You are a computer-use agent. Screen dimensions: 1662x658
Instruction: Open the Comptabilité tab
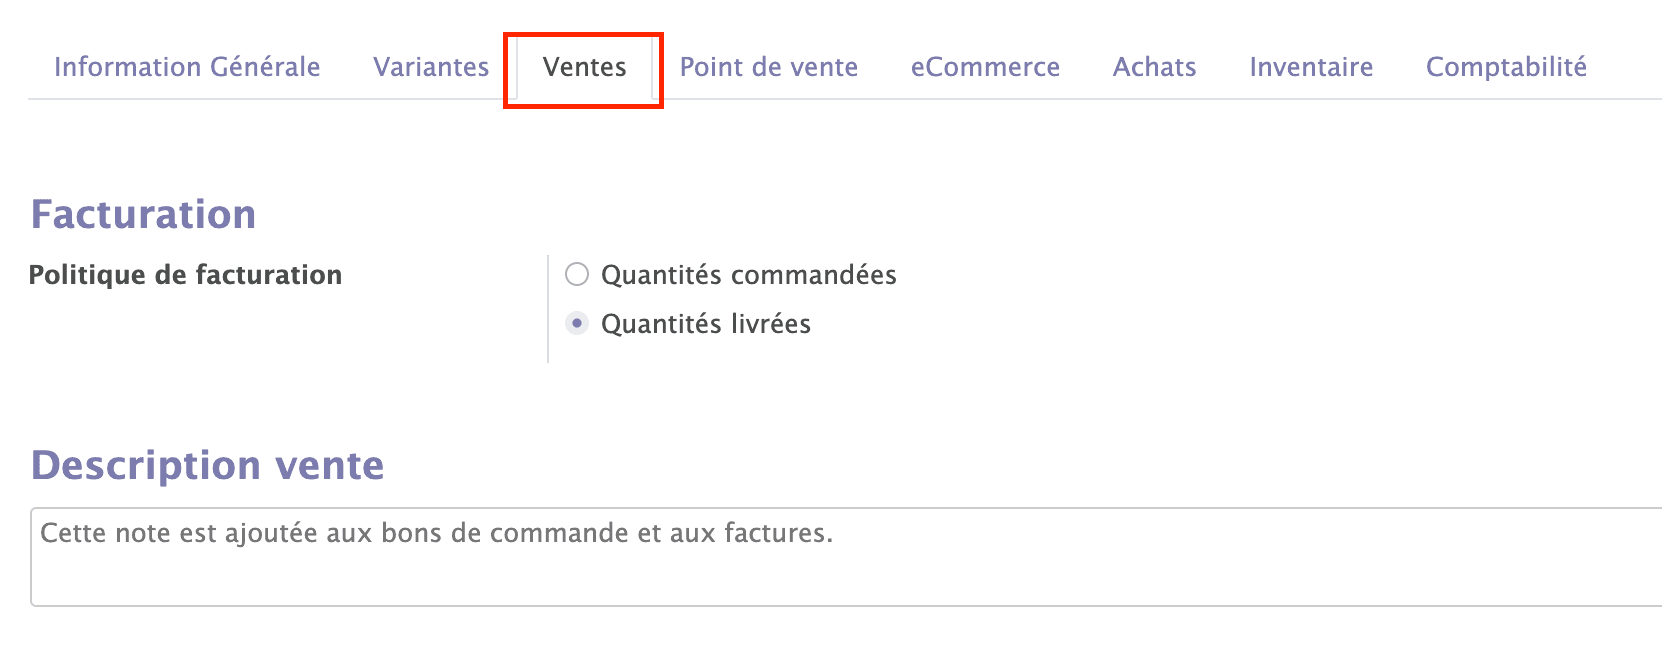[1505, 67]
